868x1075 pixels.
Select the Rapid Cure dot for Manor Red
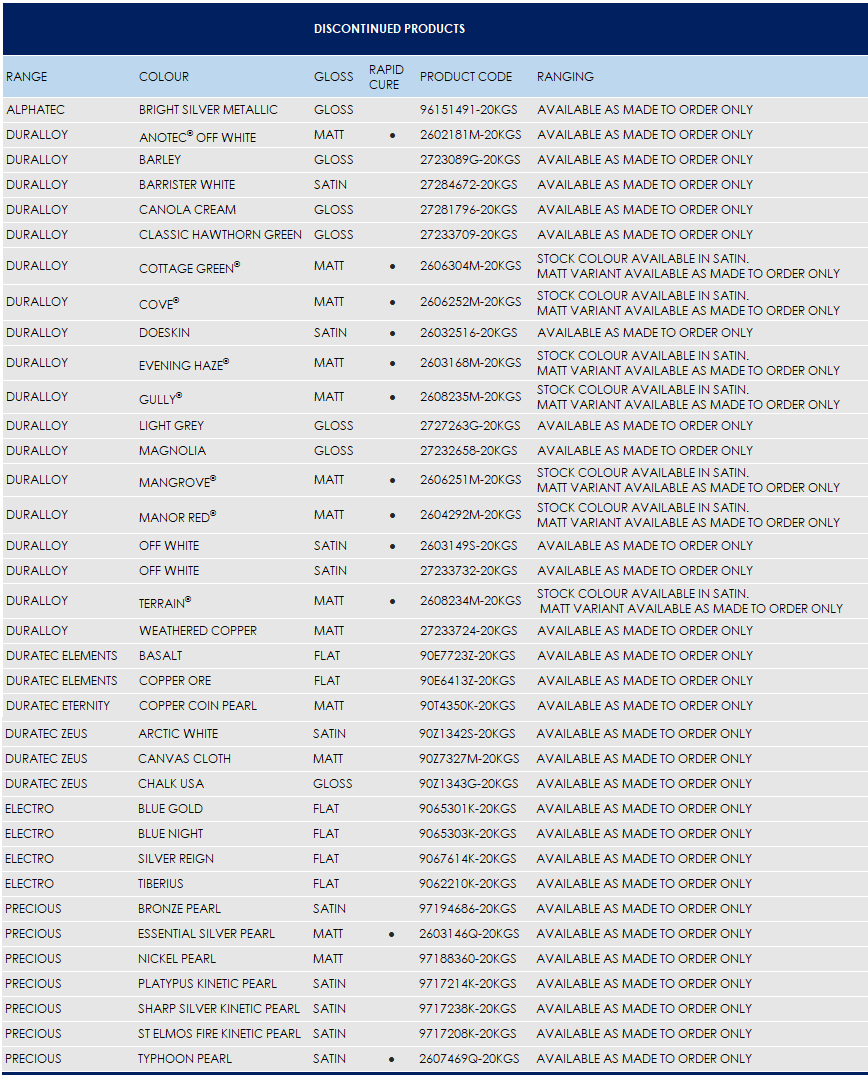click(392, 516)
